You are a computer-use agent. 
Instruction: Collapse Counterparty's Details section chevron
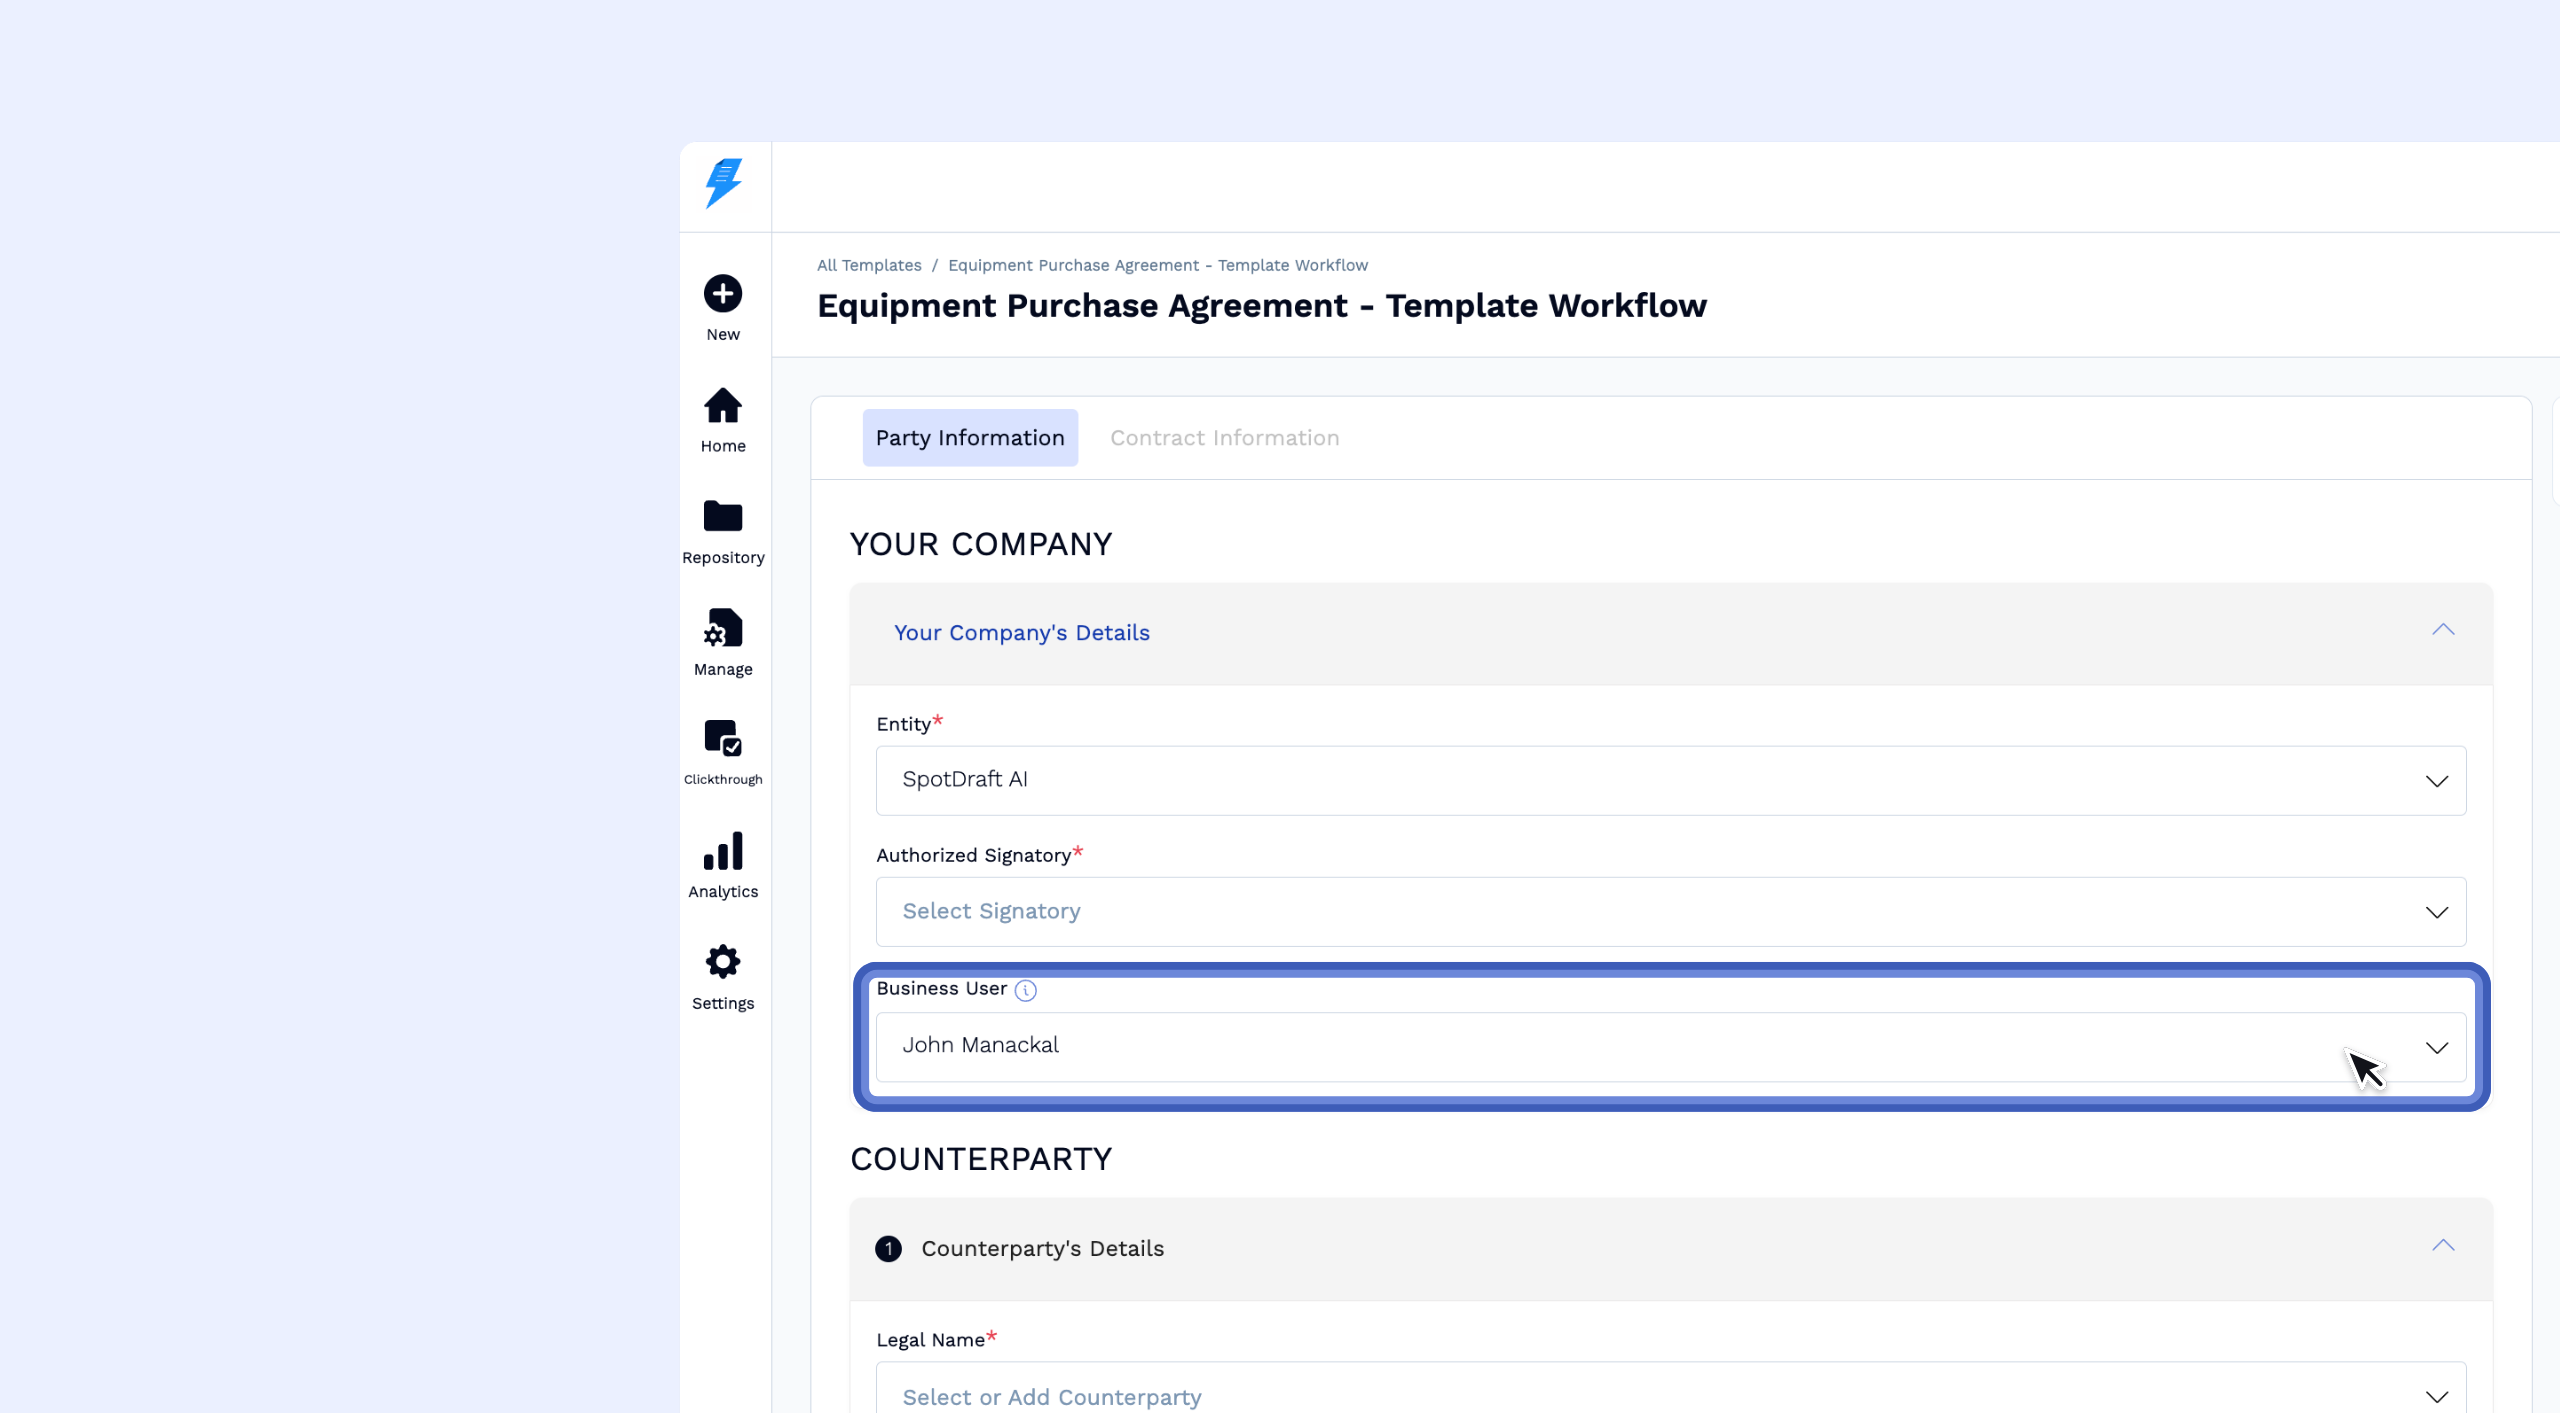pos(2443,1246)
